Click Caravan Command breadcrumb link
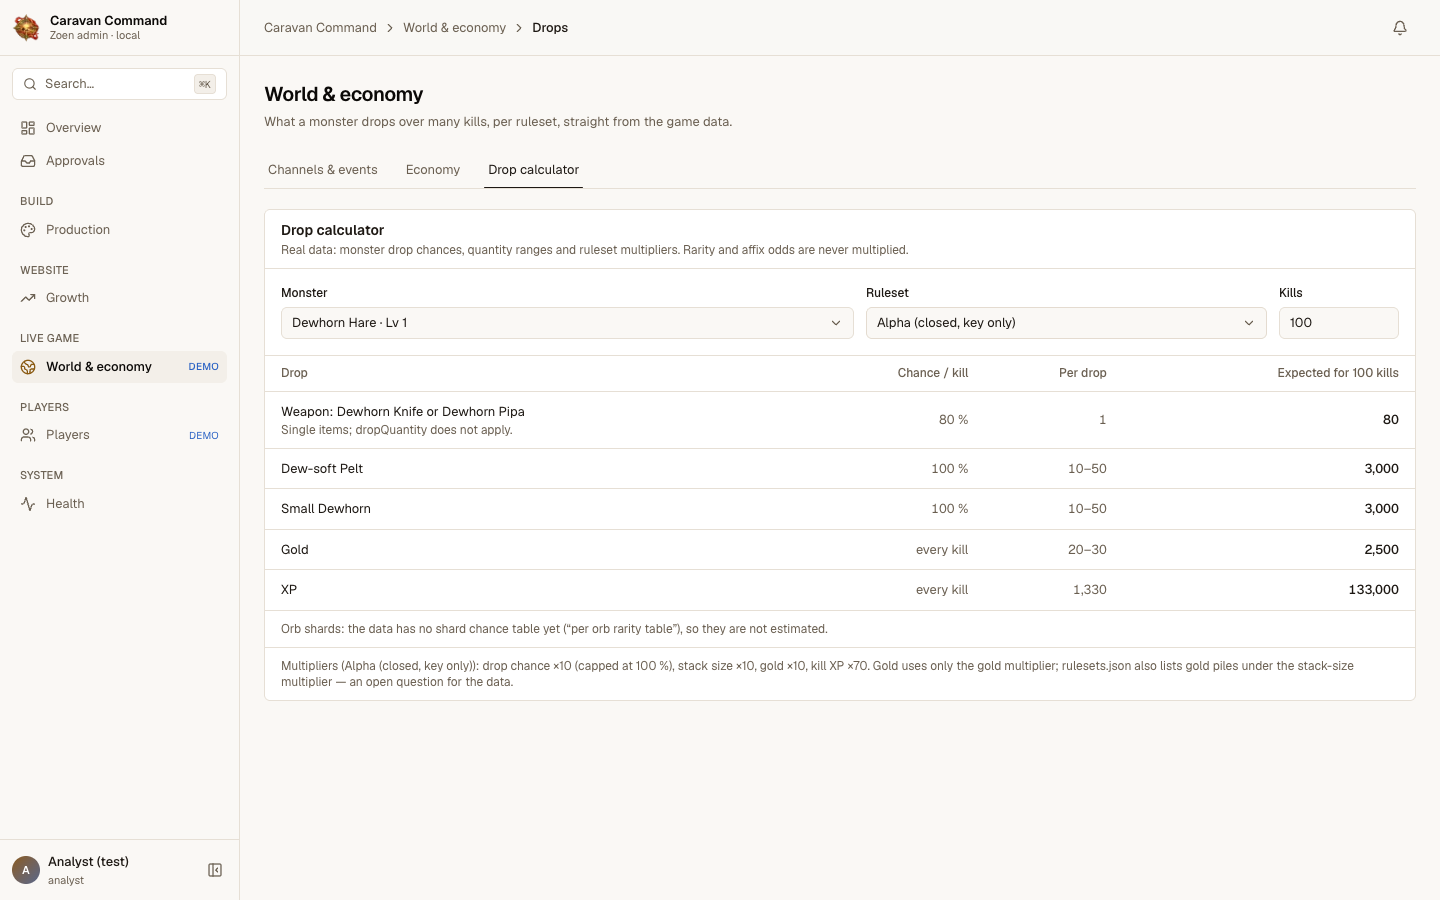 320,28
